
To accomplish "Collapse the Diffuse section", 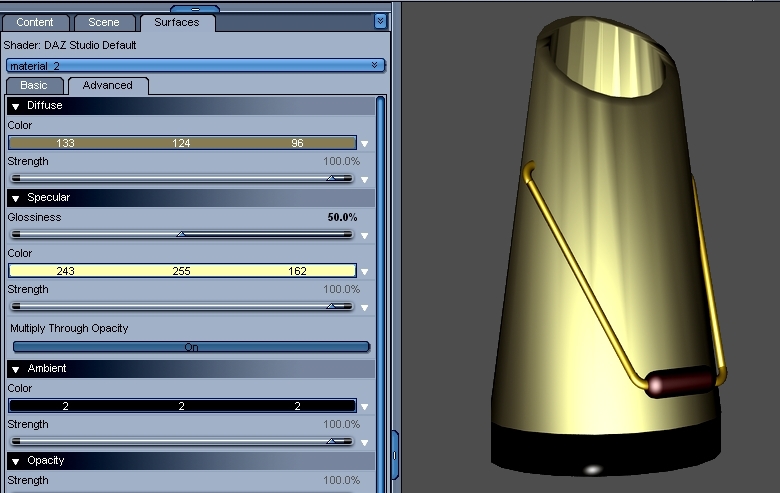I will 16,106.
